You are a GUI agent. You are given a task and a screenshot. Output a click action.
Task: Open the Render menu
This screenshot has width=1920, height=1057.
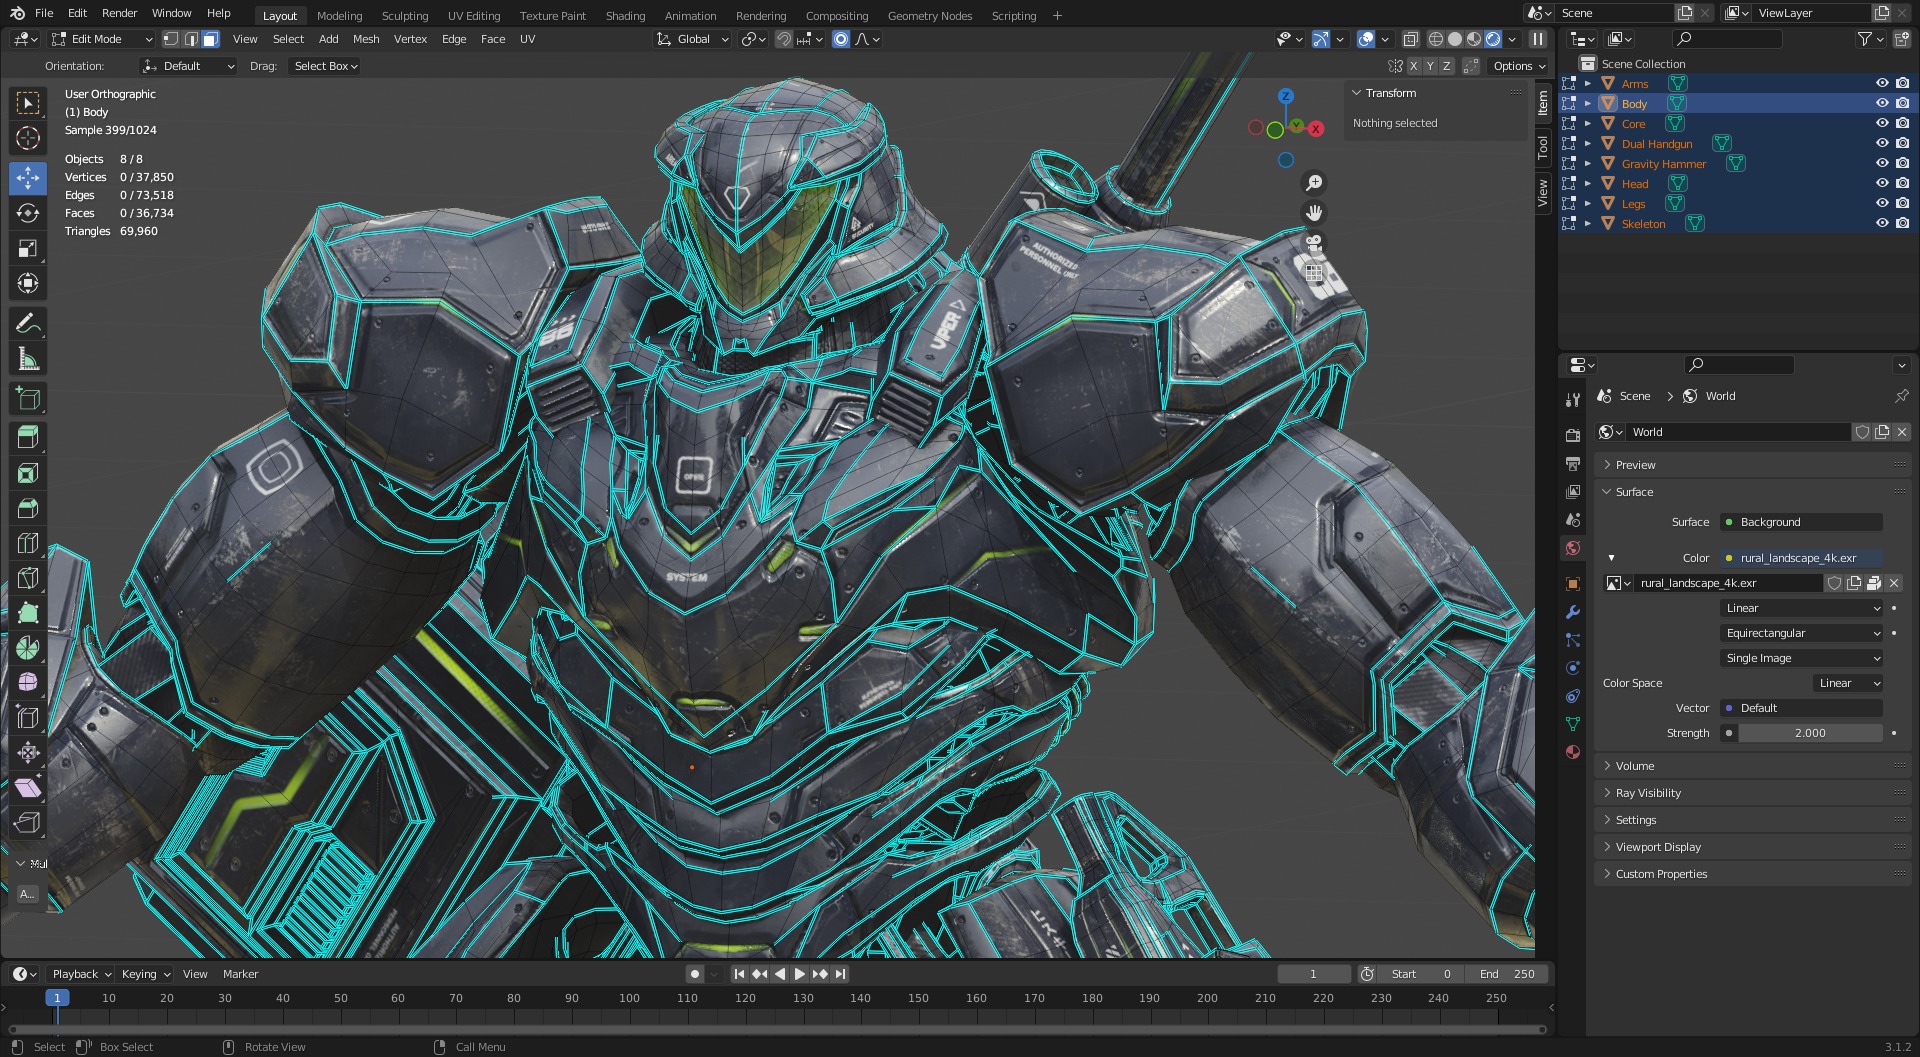coord(119,13)
